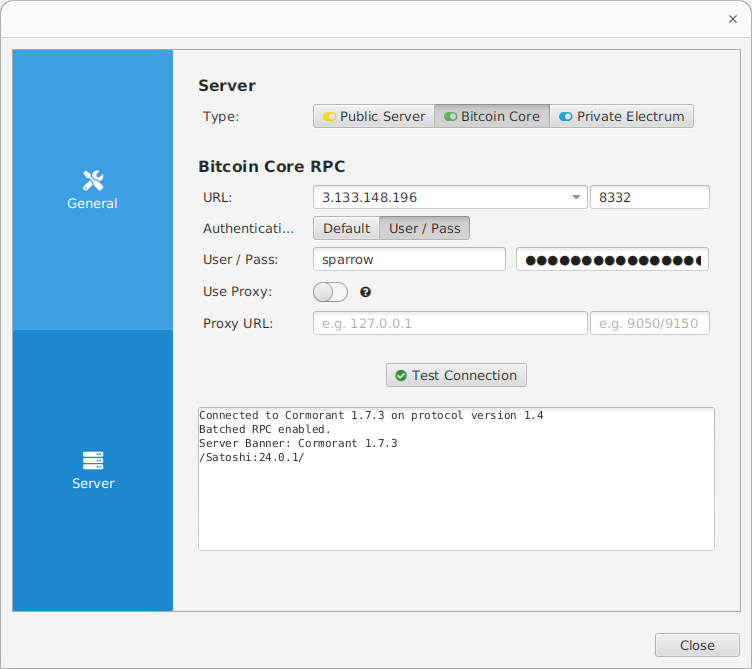Click the masked password field

tap(612, 259)
